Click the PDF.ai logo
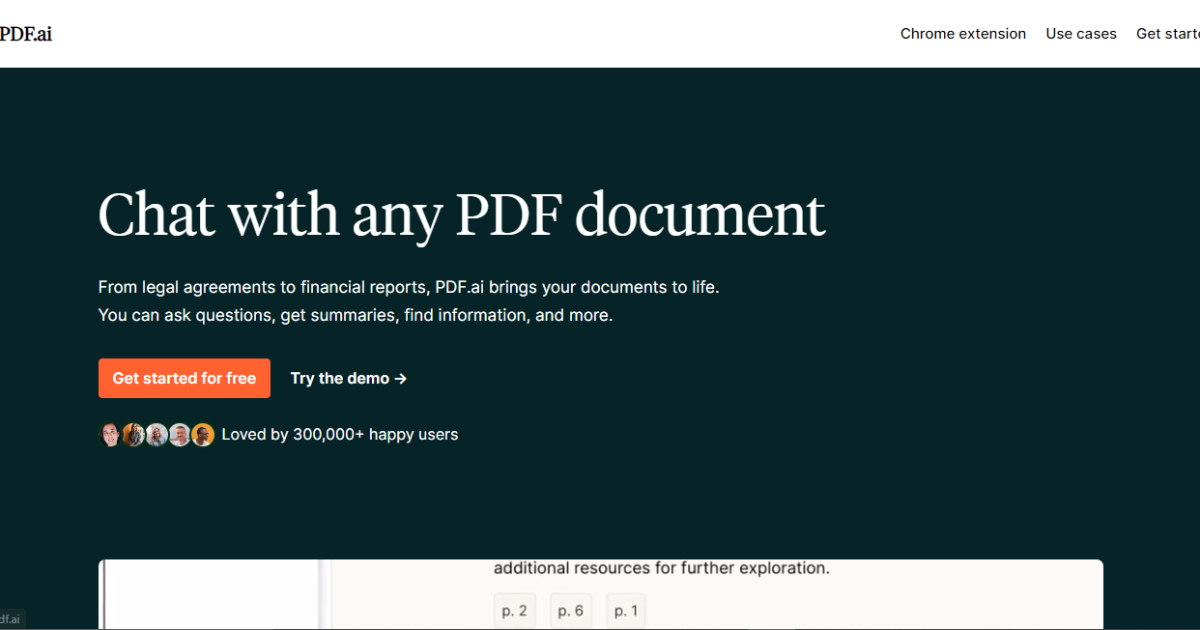 point(25,33)
